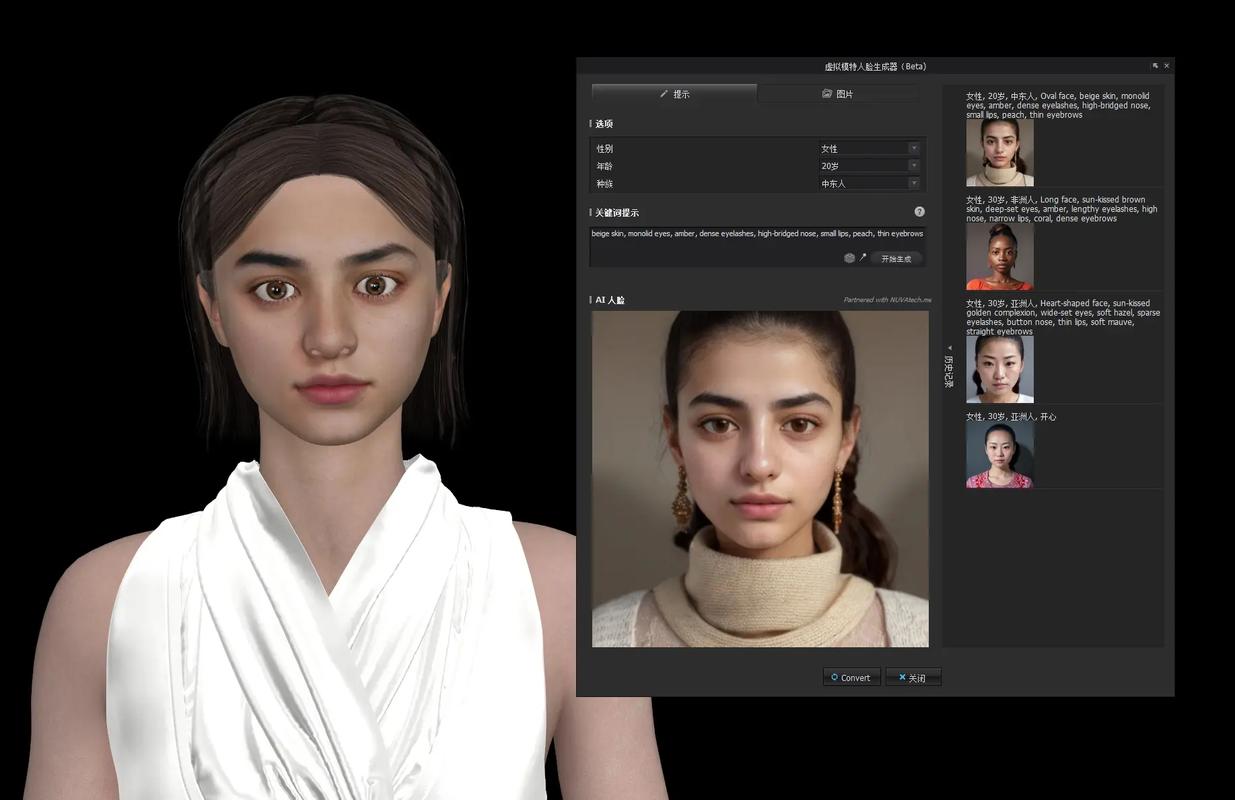1235x800 pixels.
Task: Click the Convert button
Action: tap(852, 677)
